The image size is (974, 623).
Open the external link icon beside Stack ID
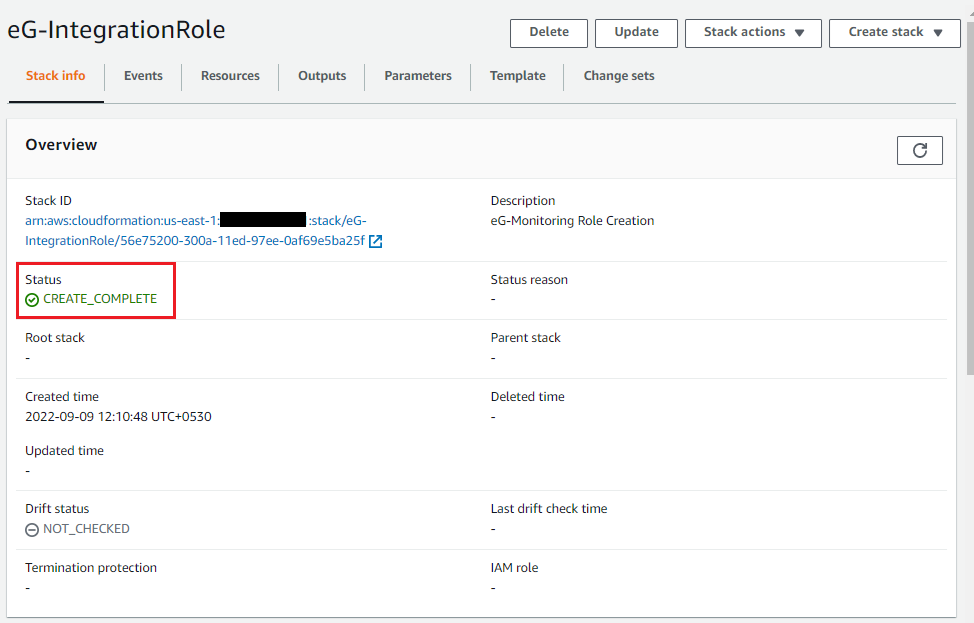tap(375, 241)
